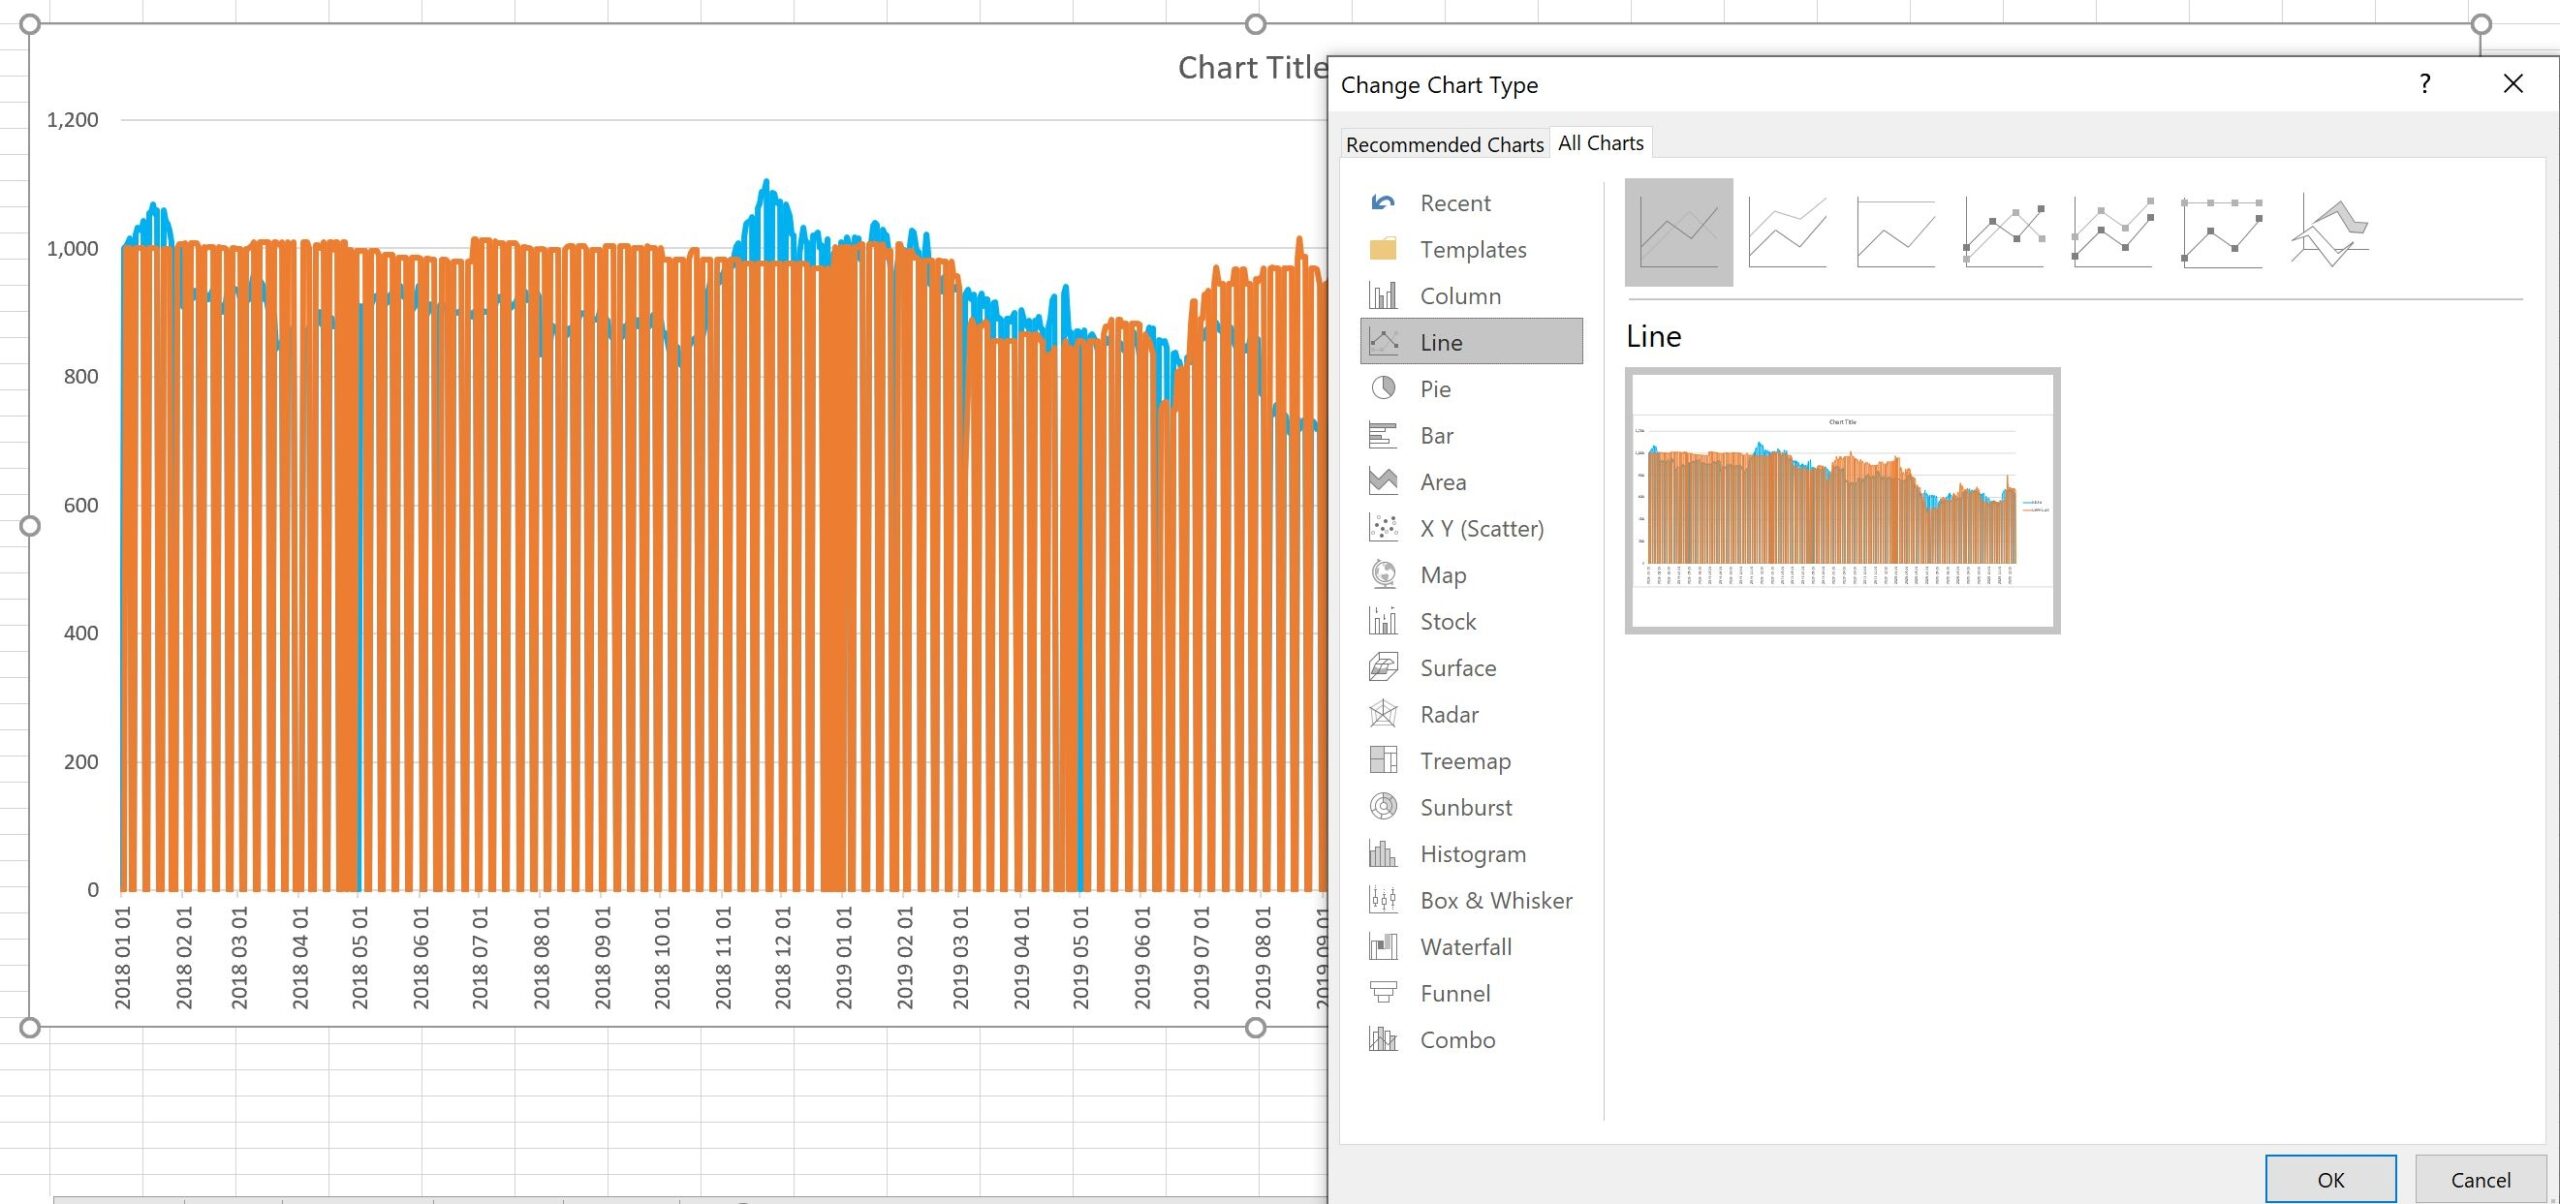Select the Stacked Line chart subtype icon
Image resolution: width=2560 pixels, height=1204 pixels.
tap(1787, 232)
